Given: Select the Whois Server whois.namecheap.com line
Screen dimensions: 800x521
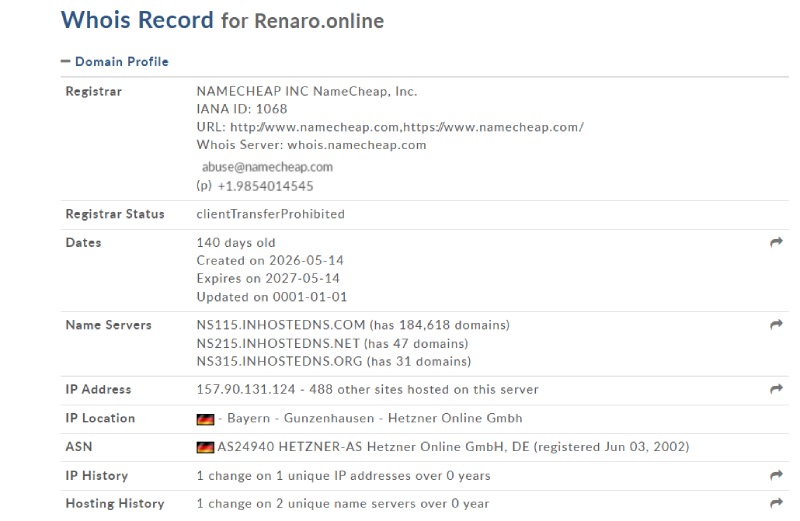Looking at the screenshot, I should click(311, 145).
